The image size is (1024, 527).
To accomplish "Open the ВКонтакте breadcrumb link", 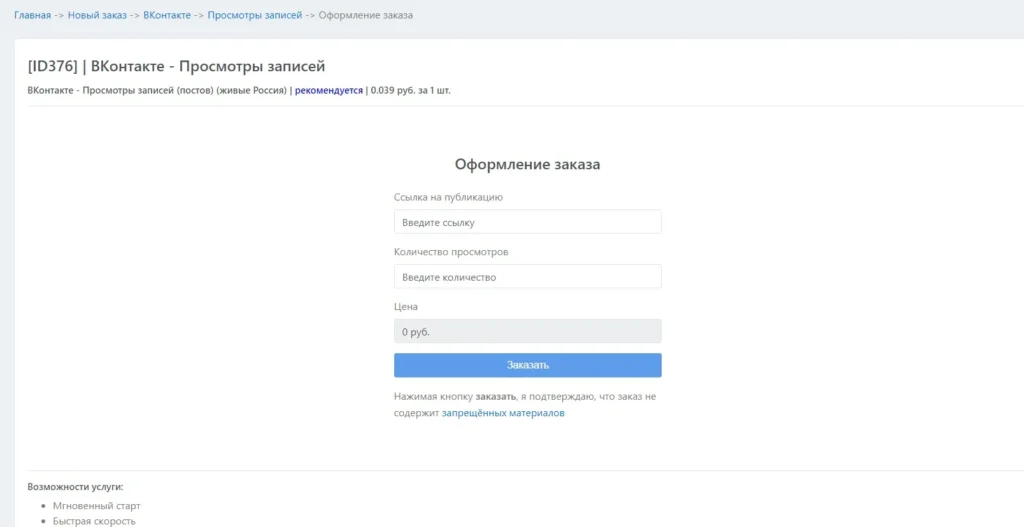I will pos(167,15).
